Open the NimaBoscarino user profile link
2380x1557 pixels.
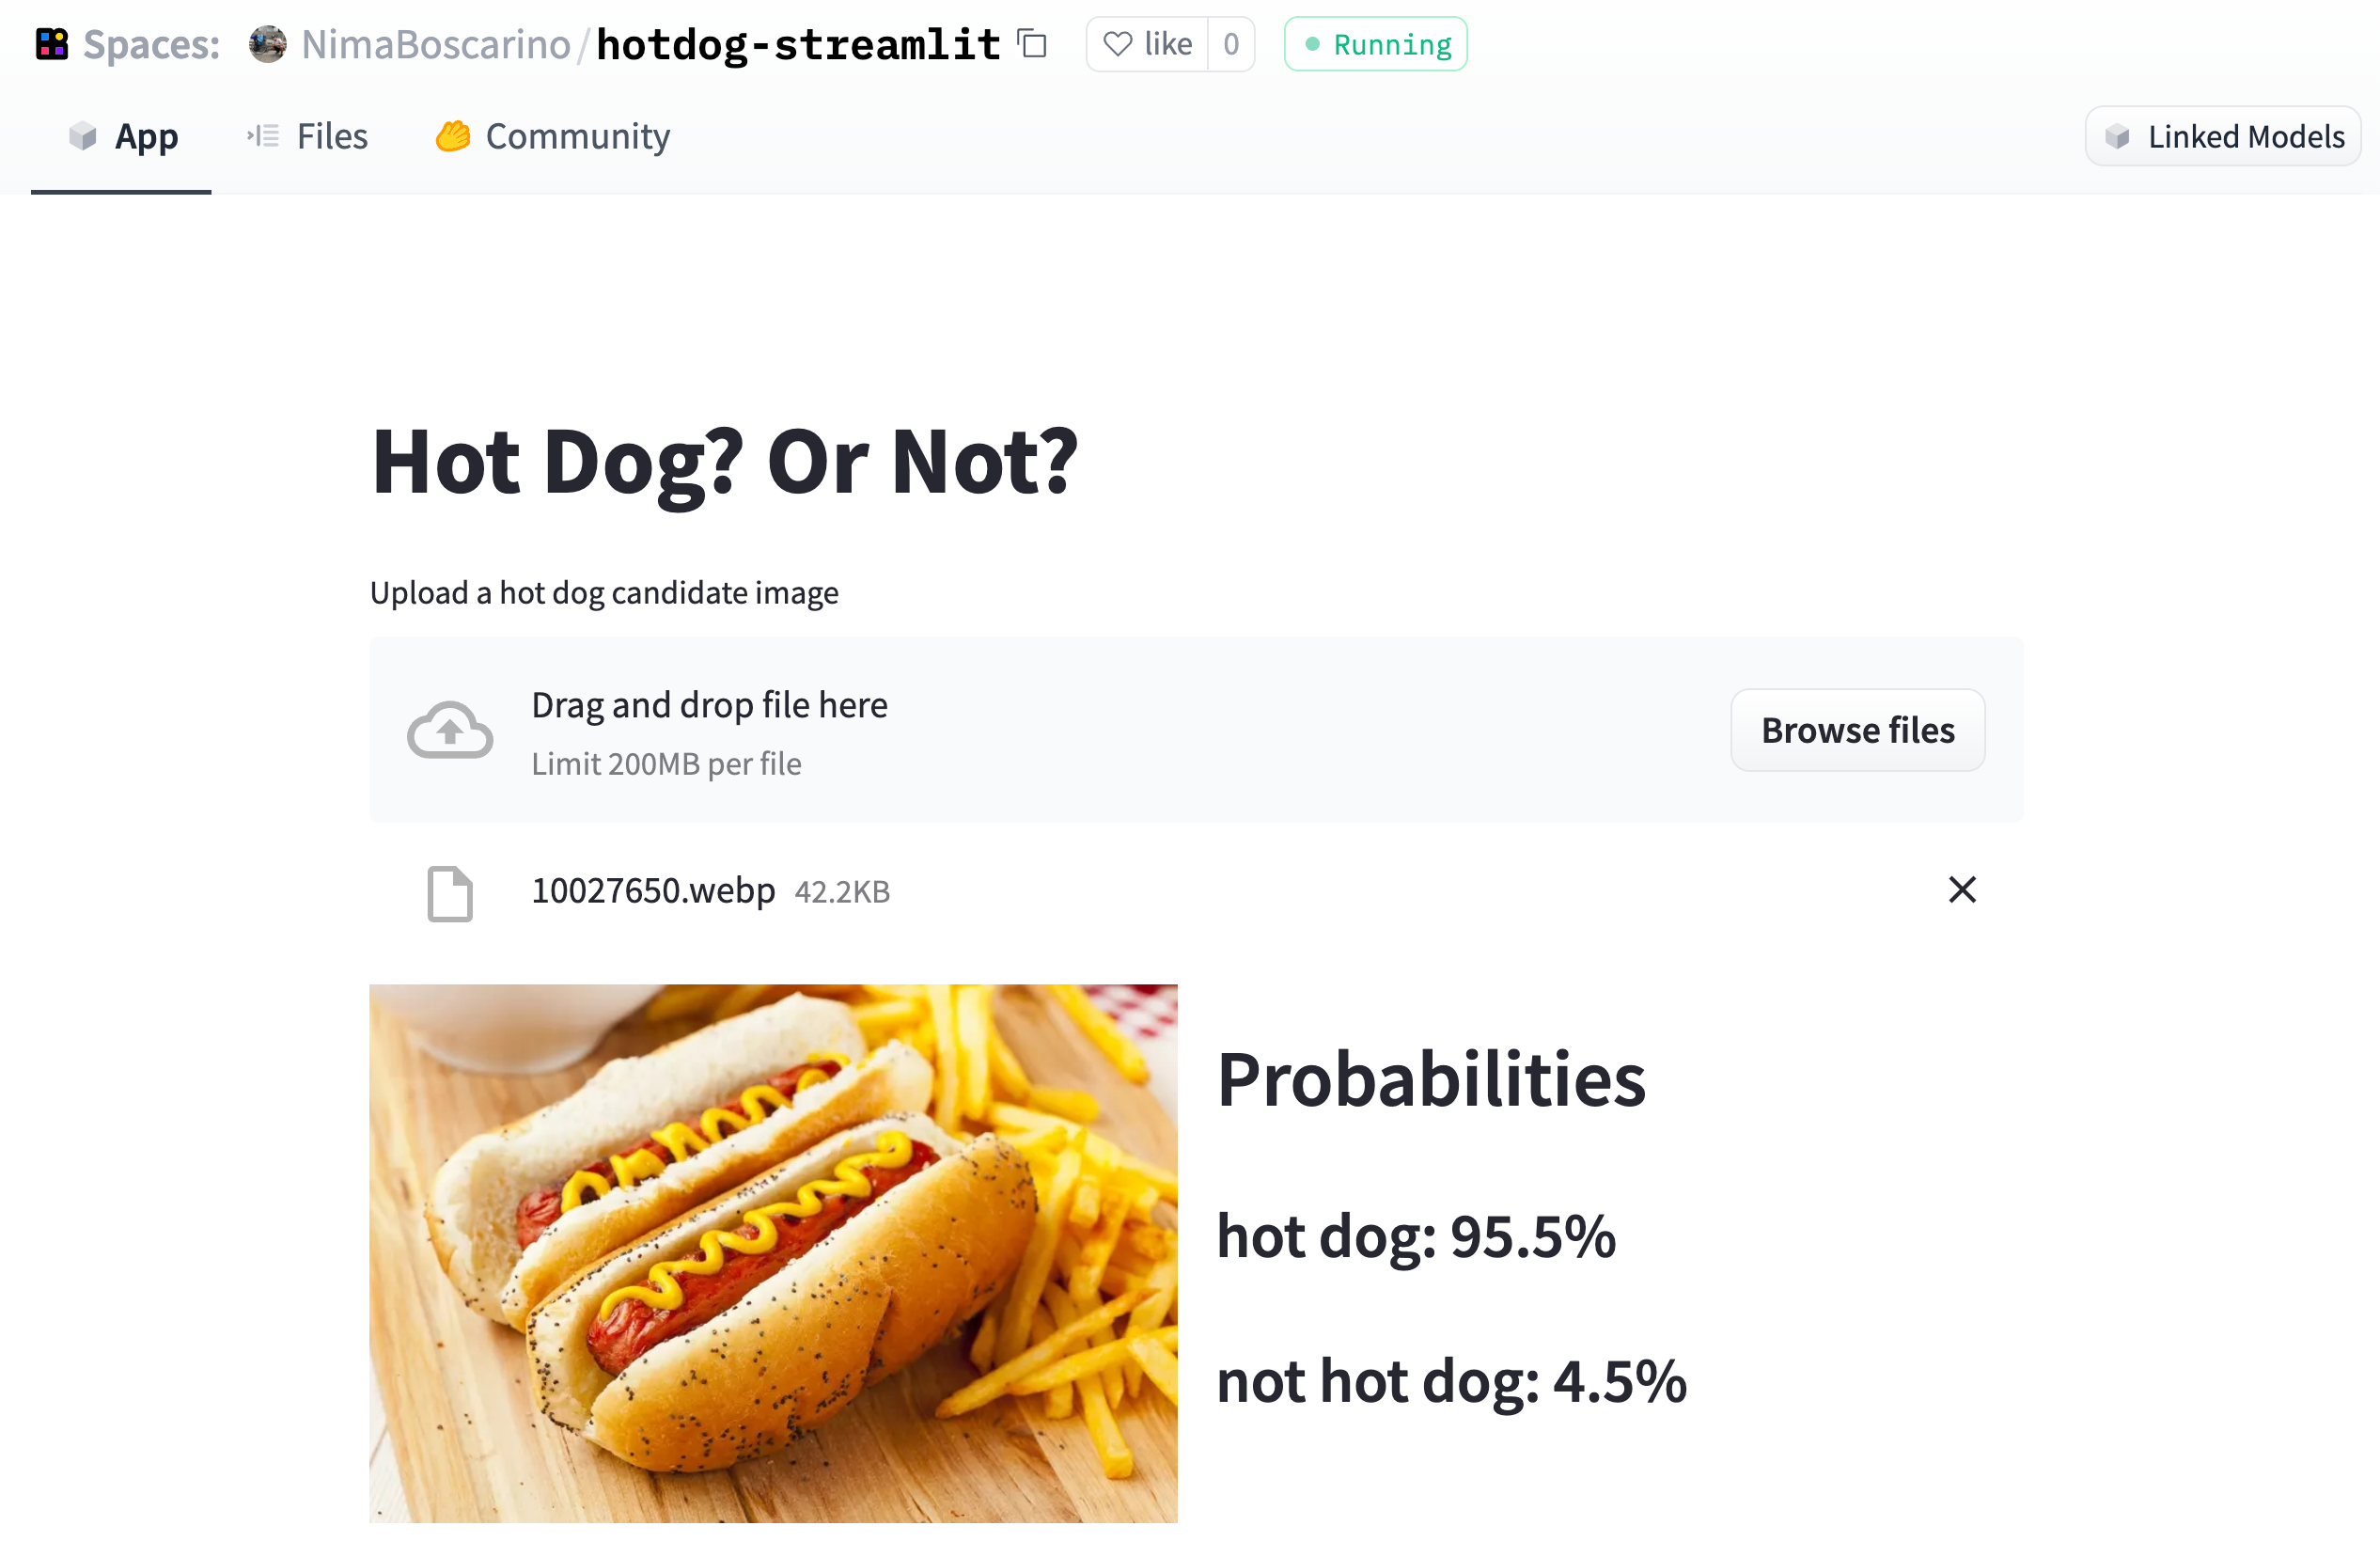[x=436, y=44]
